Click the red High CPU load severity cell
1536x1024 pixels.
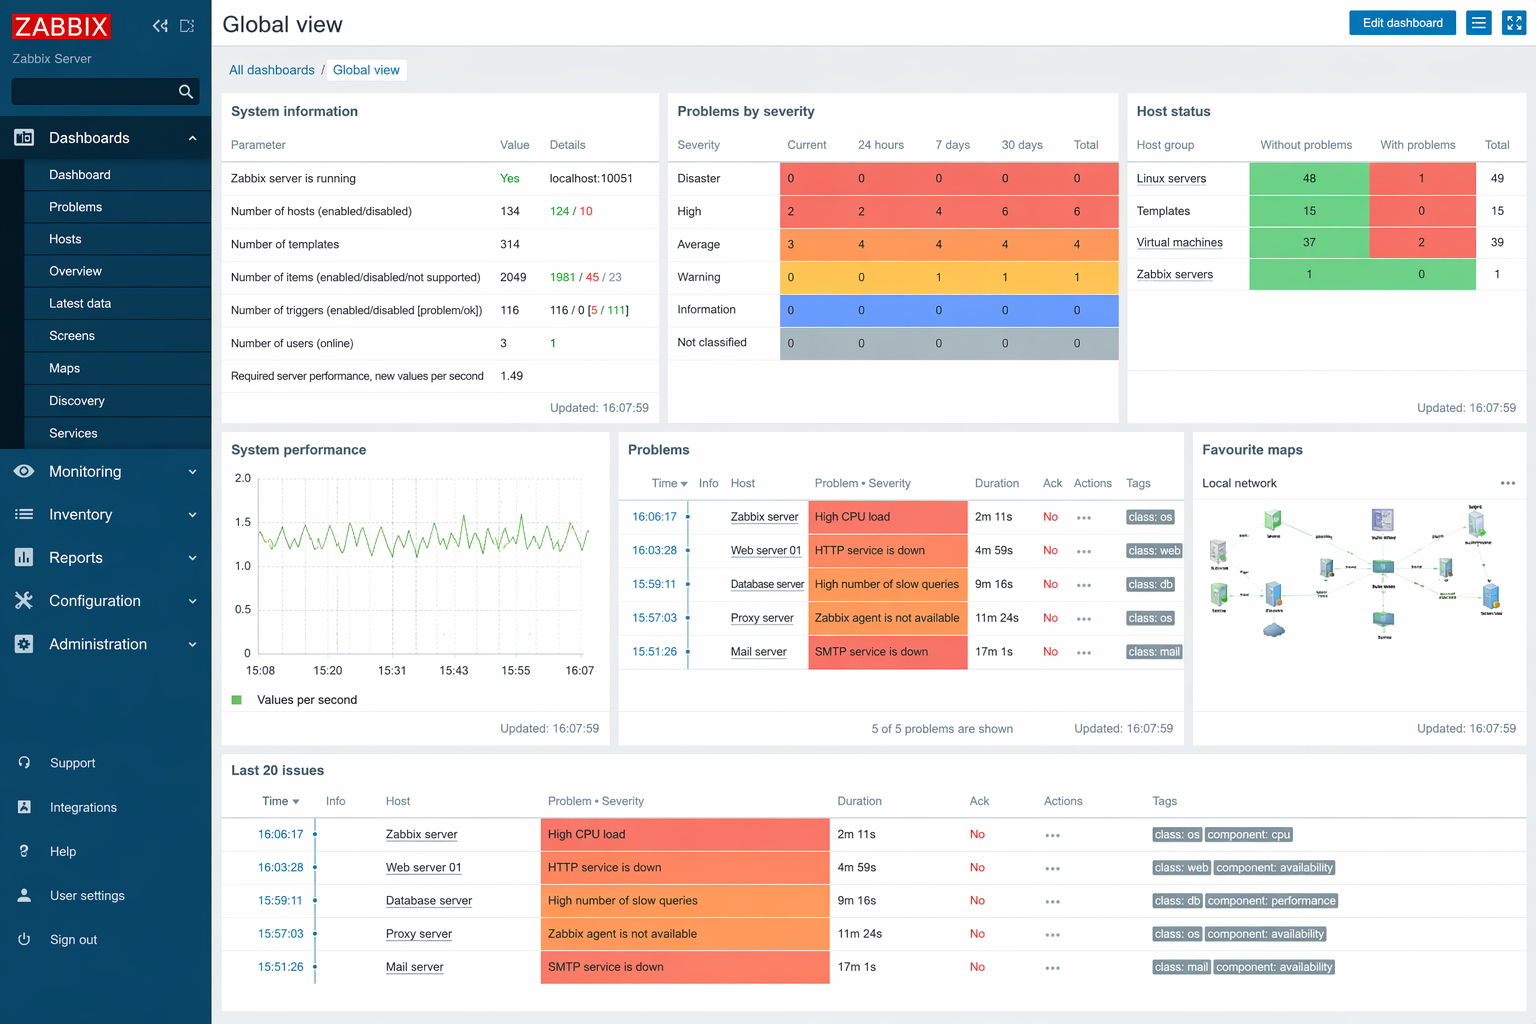pos(886,517)
